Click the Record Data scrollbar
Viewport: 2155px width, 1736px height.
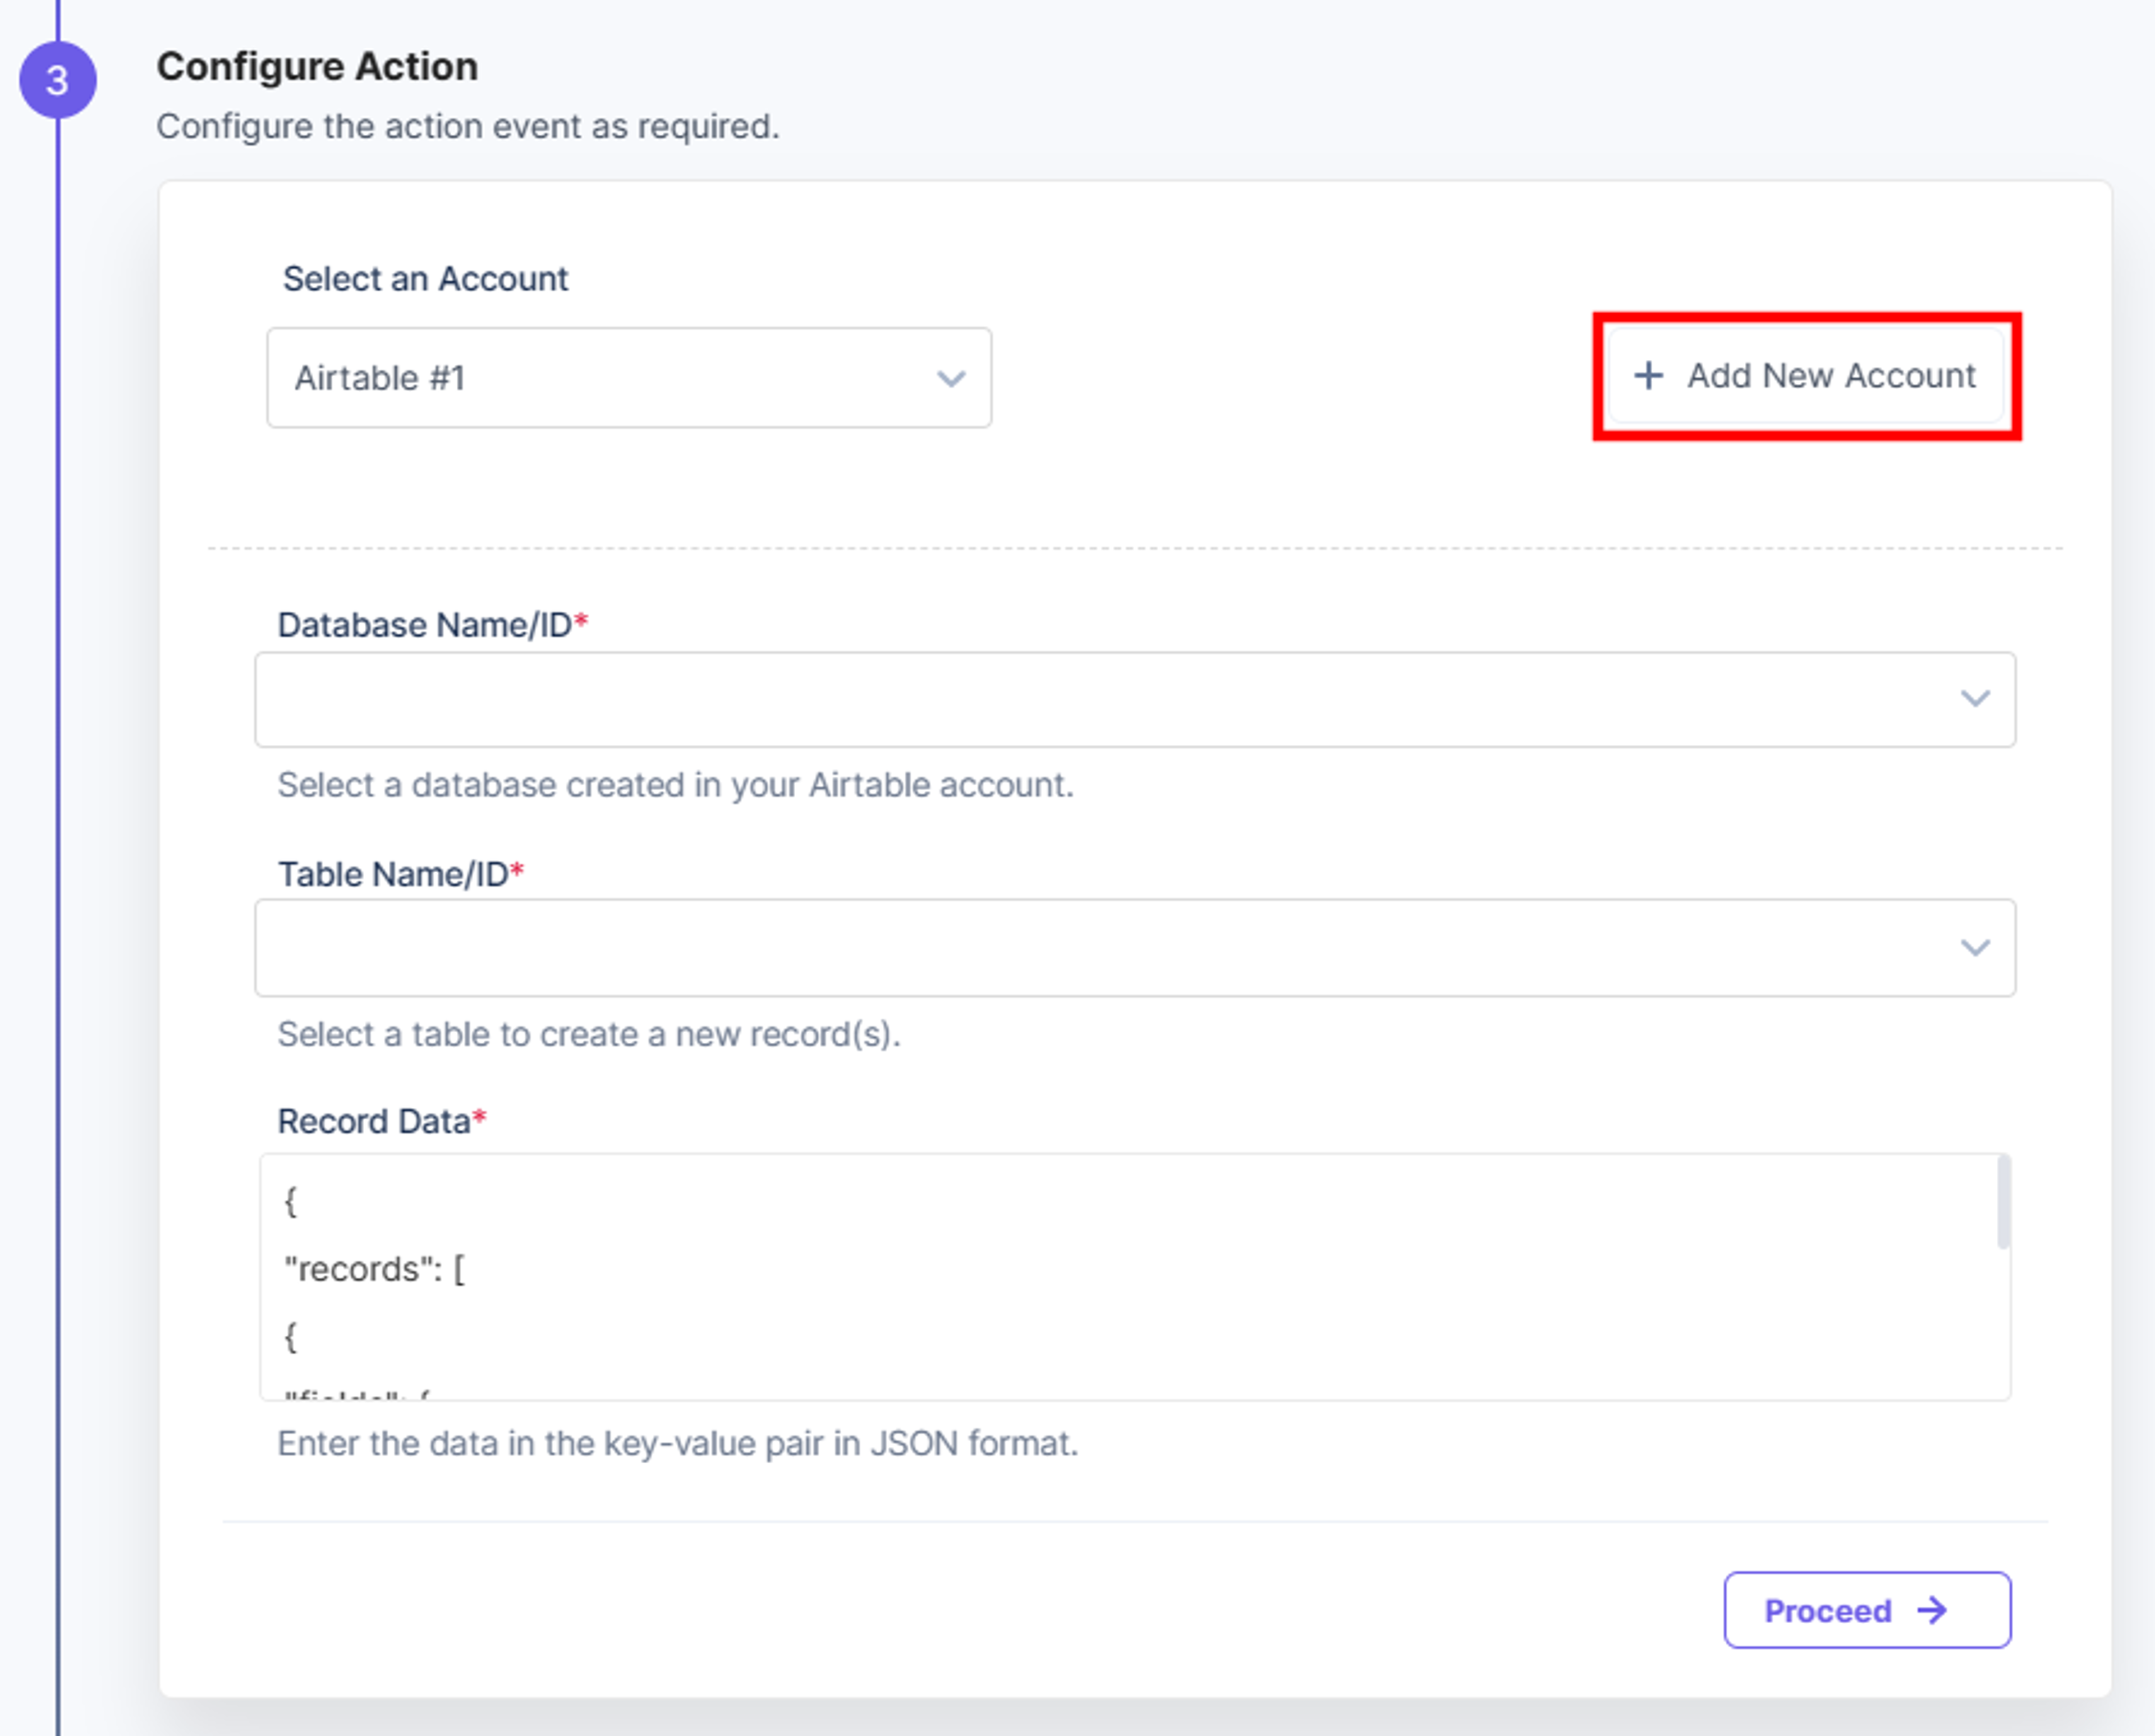[x=2003, y=1202]
